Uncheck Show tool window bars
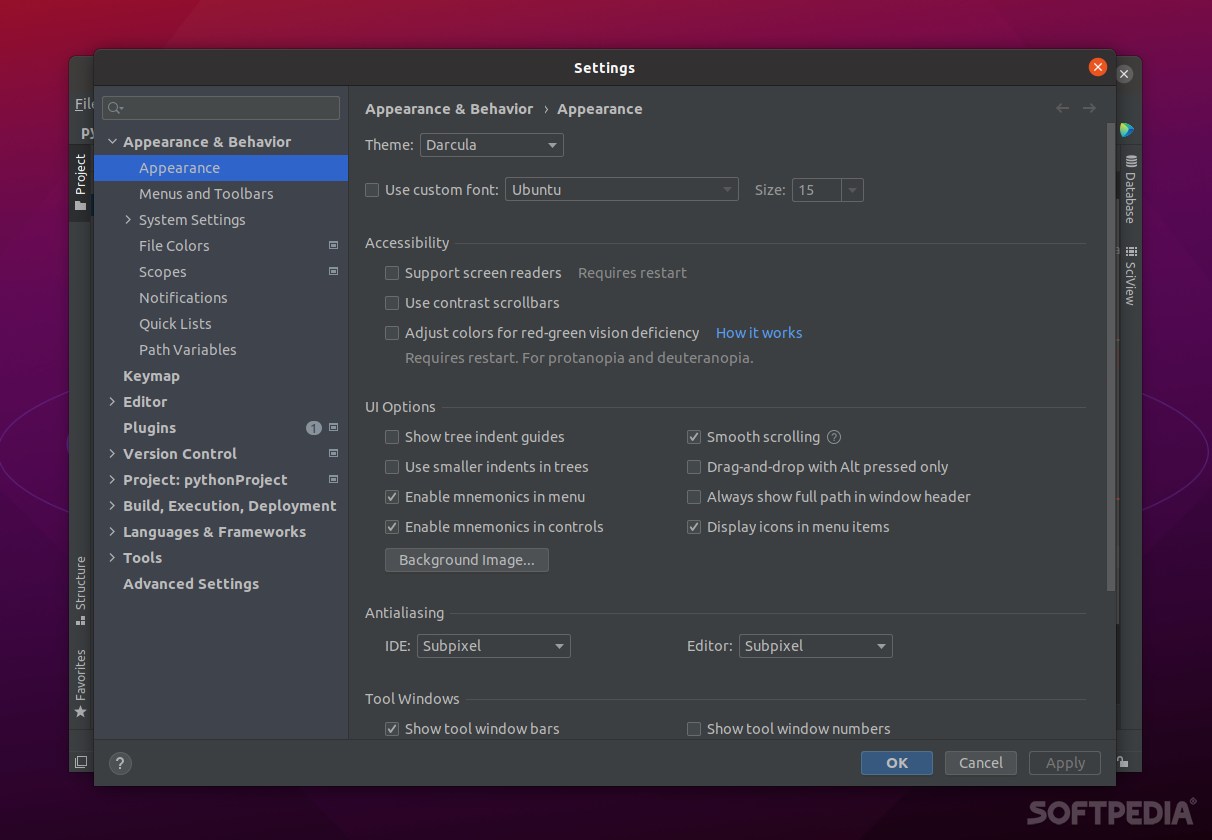The image size is (1212, 840). pos(392,729)
